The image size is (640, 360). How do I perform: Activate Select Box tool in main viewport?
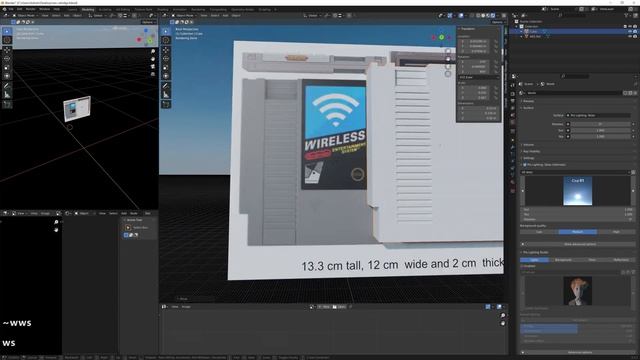pos(166,31)
